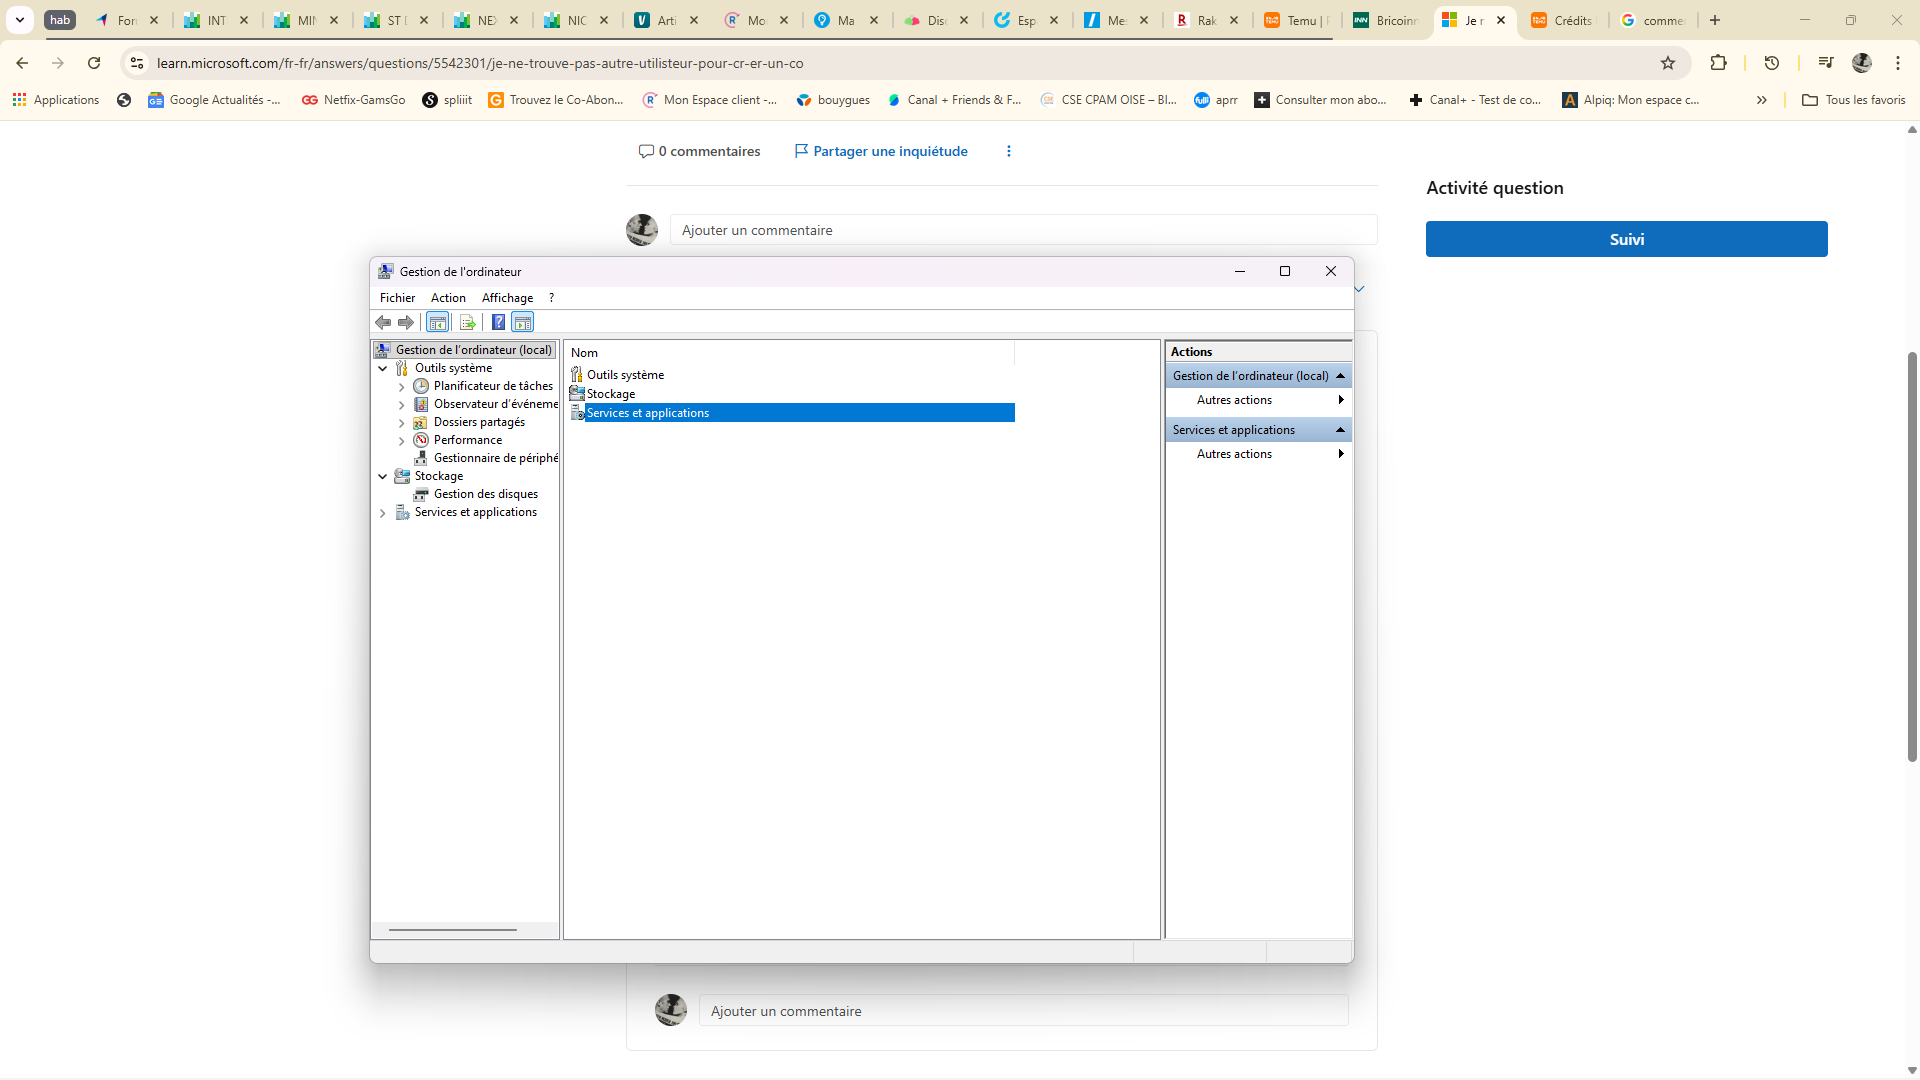Open Stockage icon in center list

point(610,394)
